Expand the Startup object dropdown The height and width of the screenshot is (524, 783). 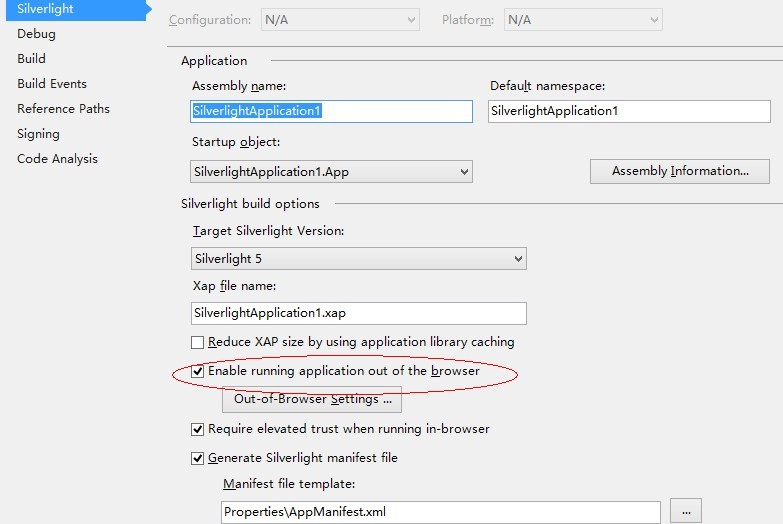pyautogui.click(x=331, y=172)
